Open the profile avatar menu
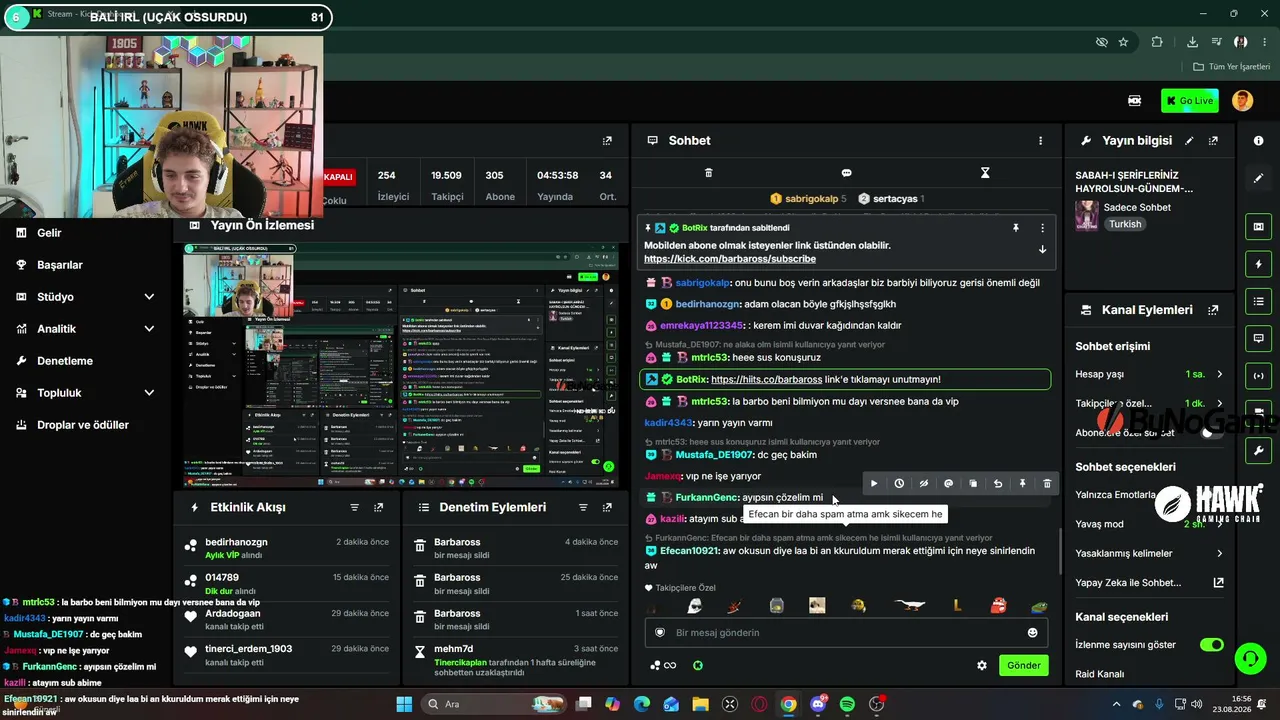Image resolution: width=1280 pixels, height=720 pixels. click(1242, 101)
